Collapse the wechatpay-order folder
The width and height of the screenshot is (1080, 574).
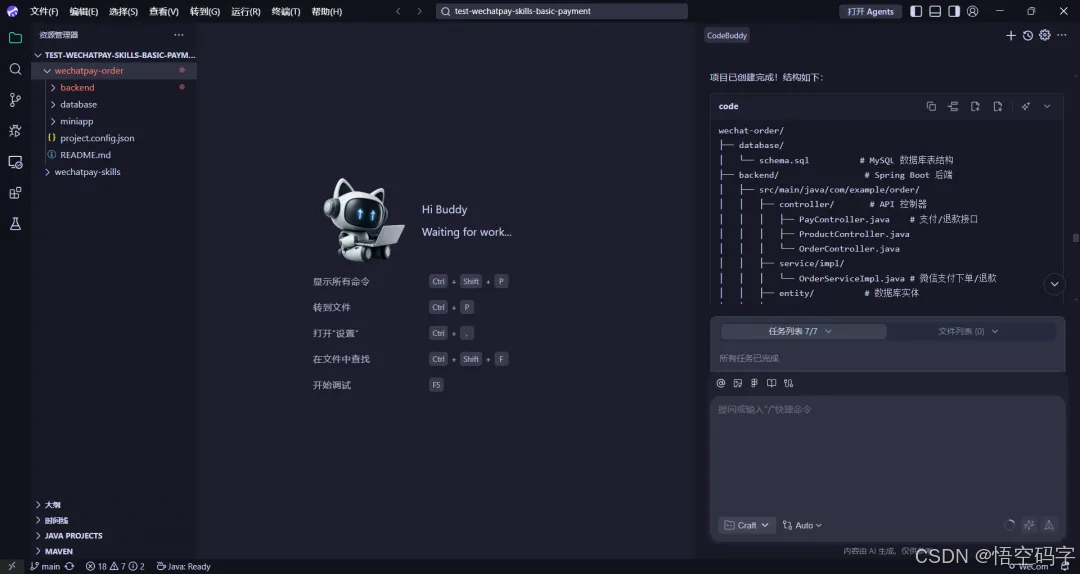point(114,70)
